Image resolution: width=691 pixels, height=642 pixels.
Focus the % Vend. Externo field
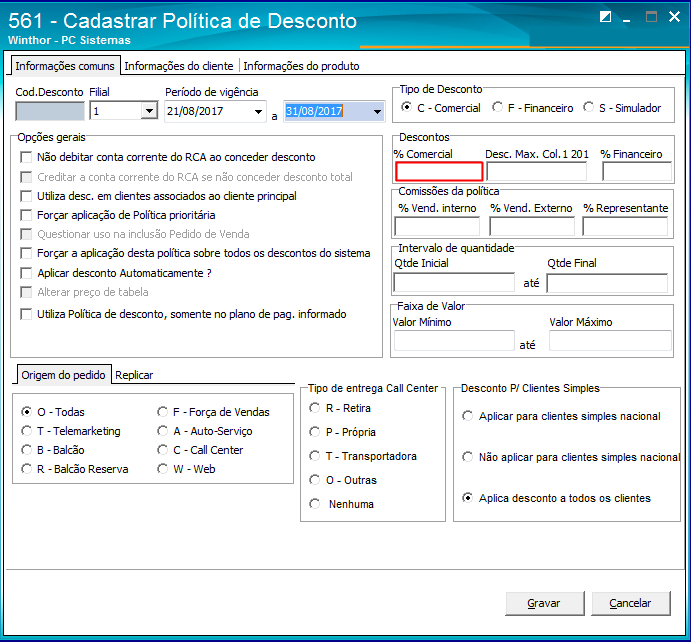(532, 226)
